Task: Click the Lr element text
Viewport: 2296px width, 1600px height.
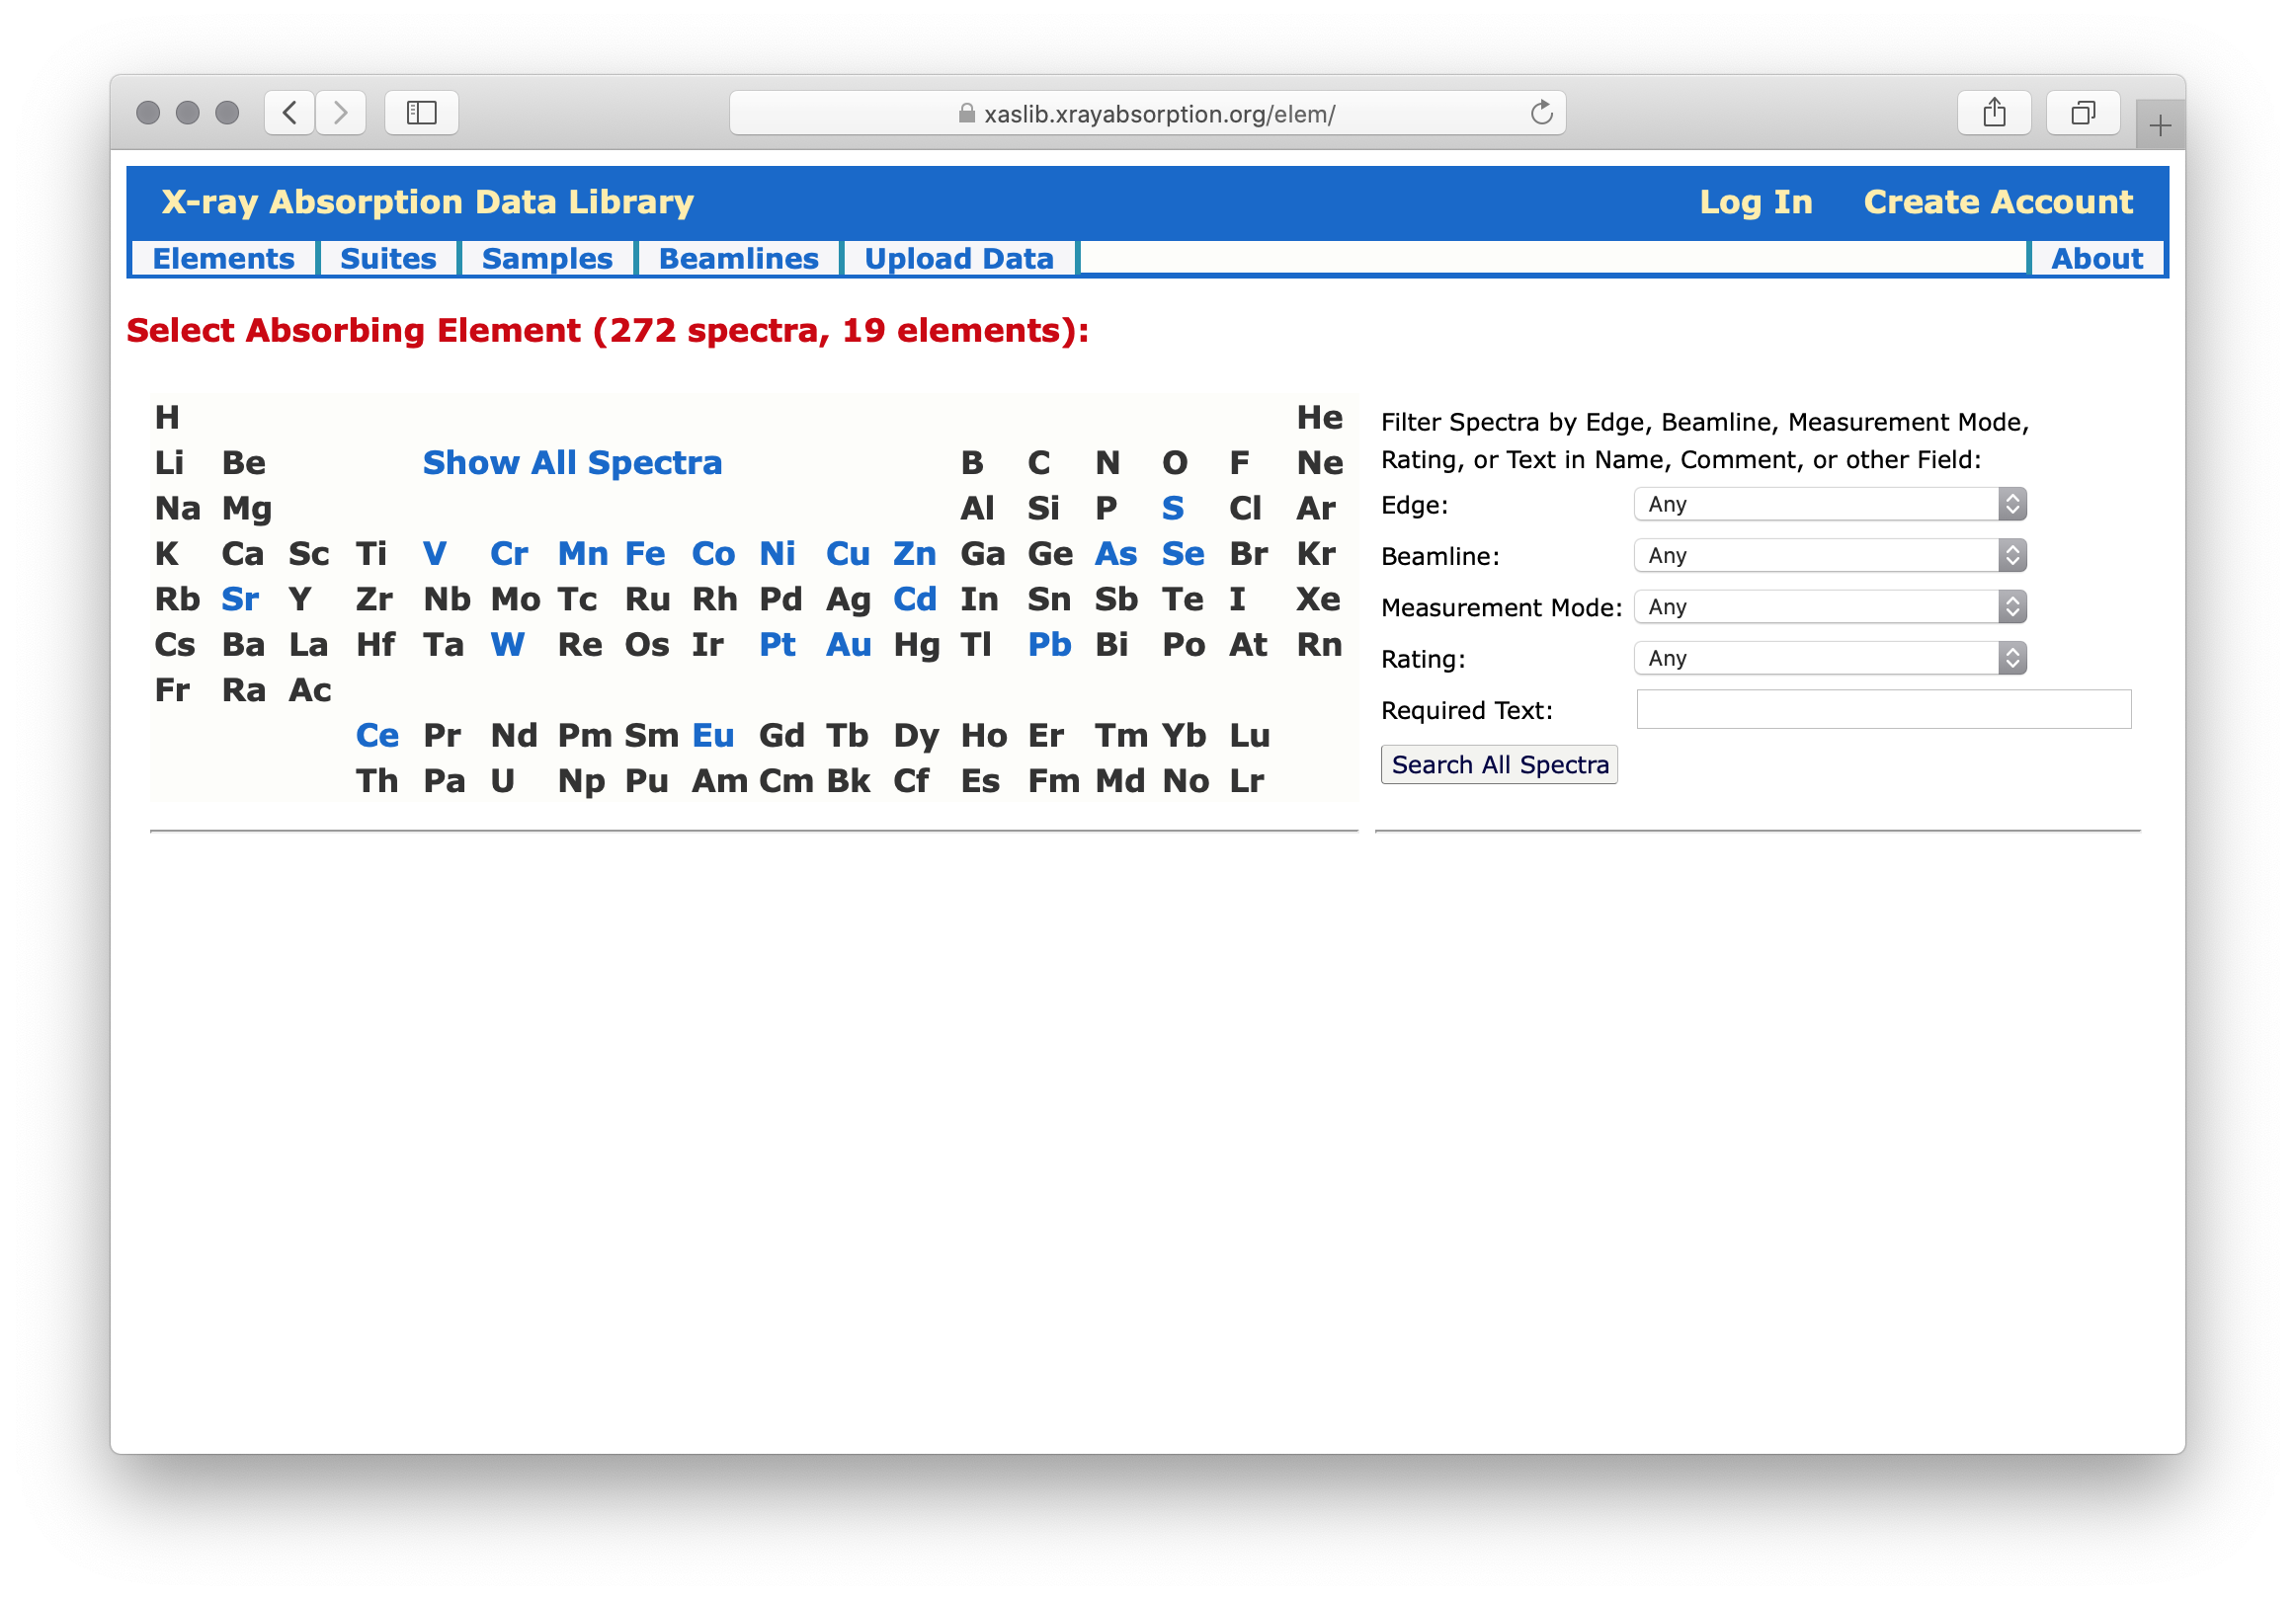Action: click(1246, 781)
